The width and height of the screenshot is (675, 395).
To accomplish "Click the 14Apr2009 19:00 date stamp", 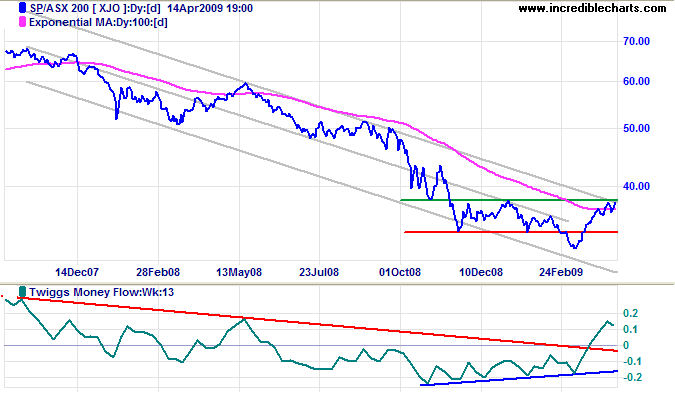I will point(210,8).
